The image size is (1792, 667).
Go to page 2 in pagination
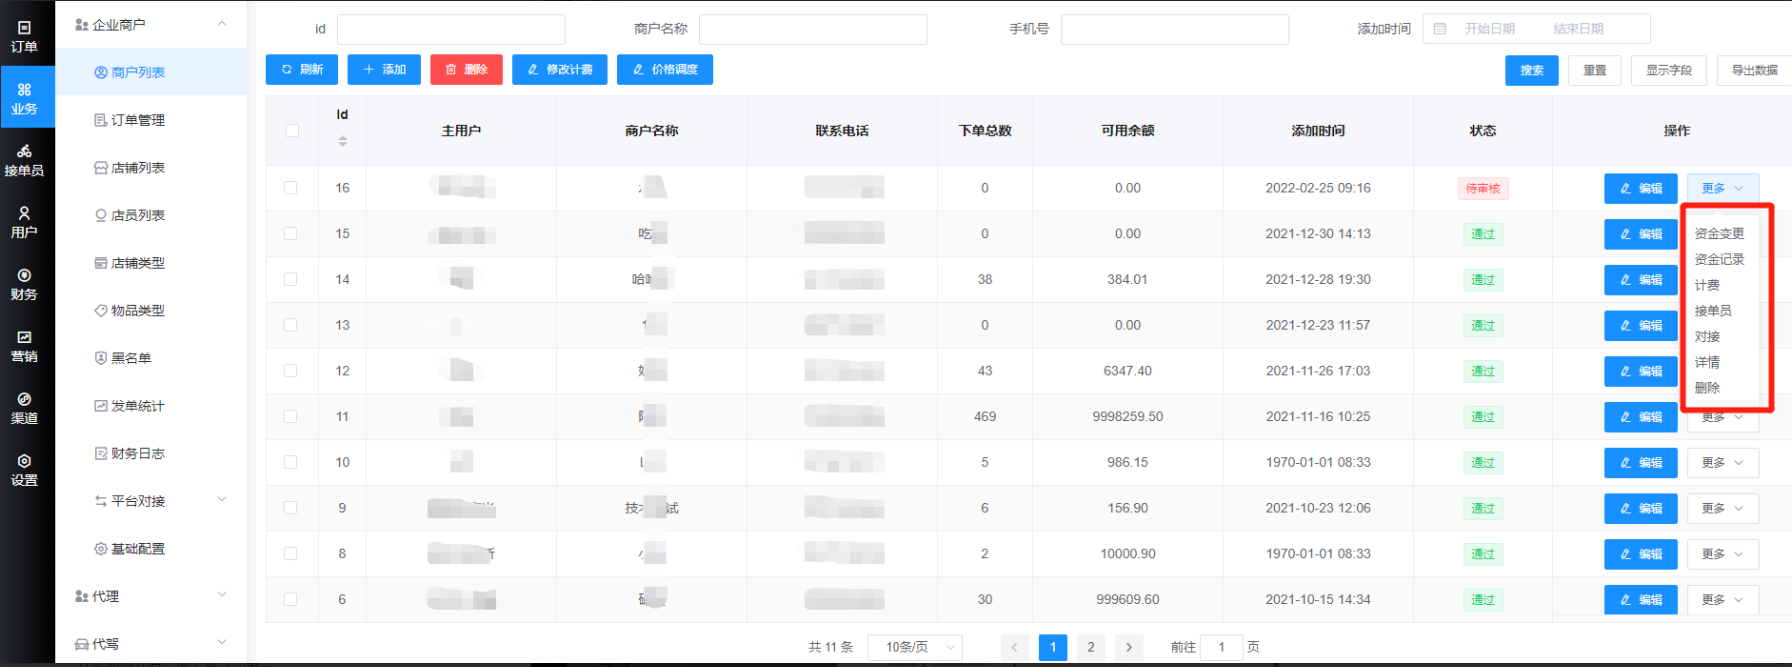1090,647
